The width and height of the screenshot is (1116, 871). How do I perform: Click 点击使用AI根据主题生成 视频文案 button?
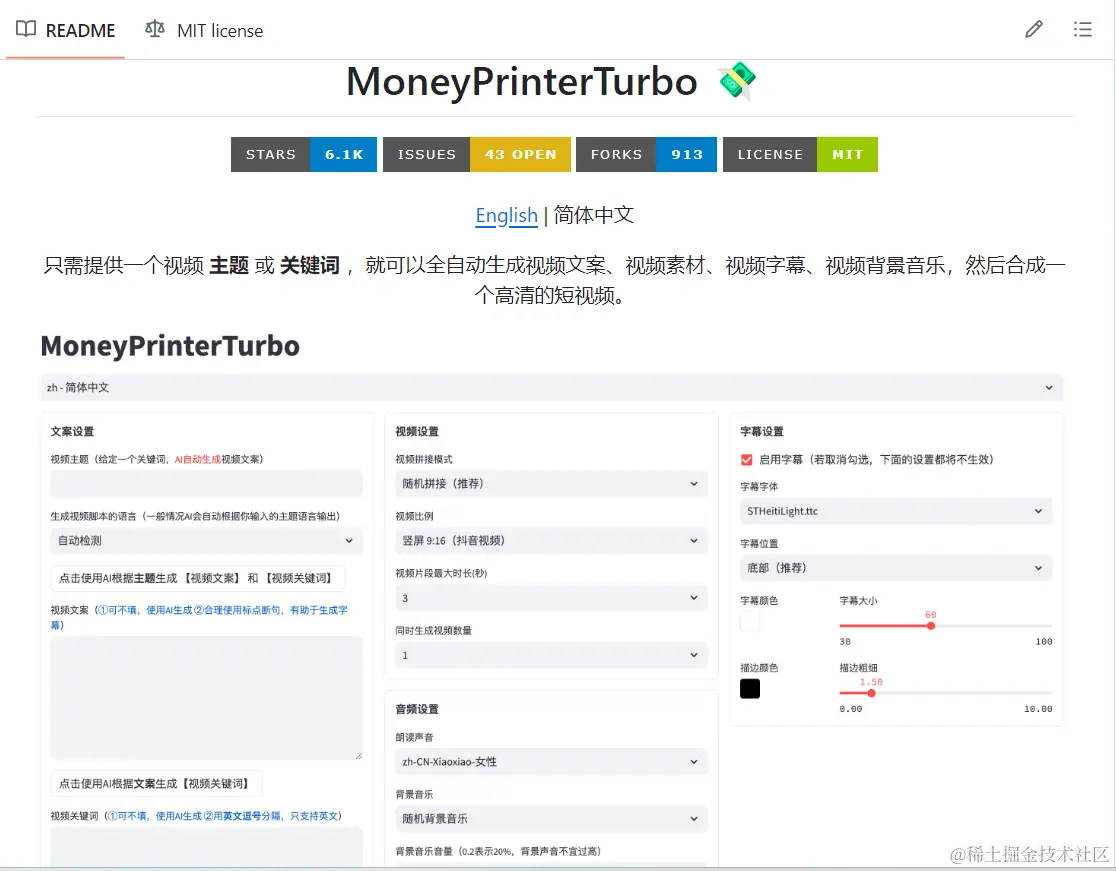pos(198,579)
